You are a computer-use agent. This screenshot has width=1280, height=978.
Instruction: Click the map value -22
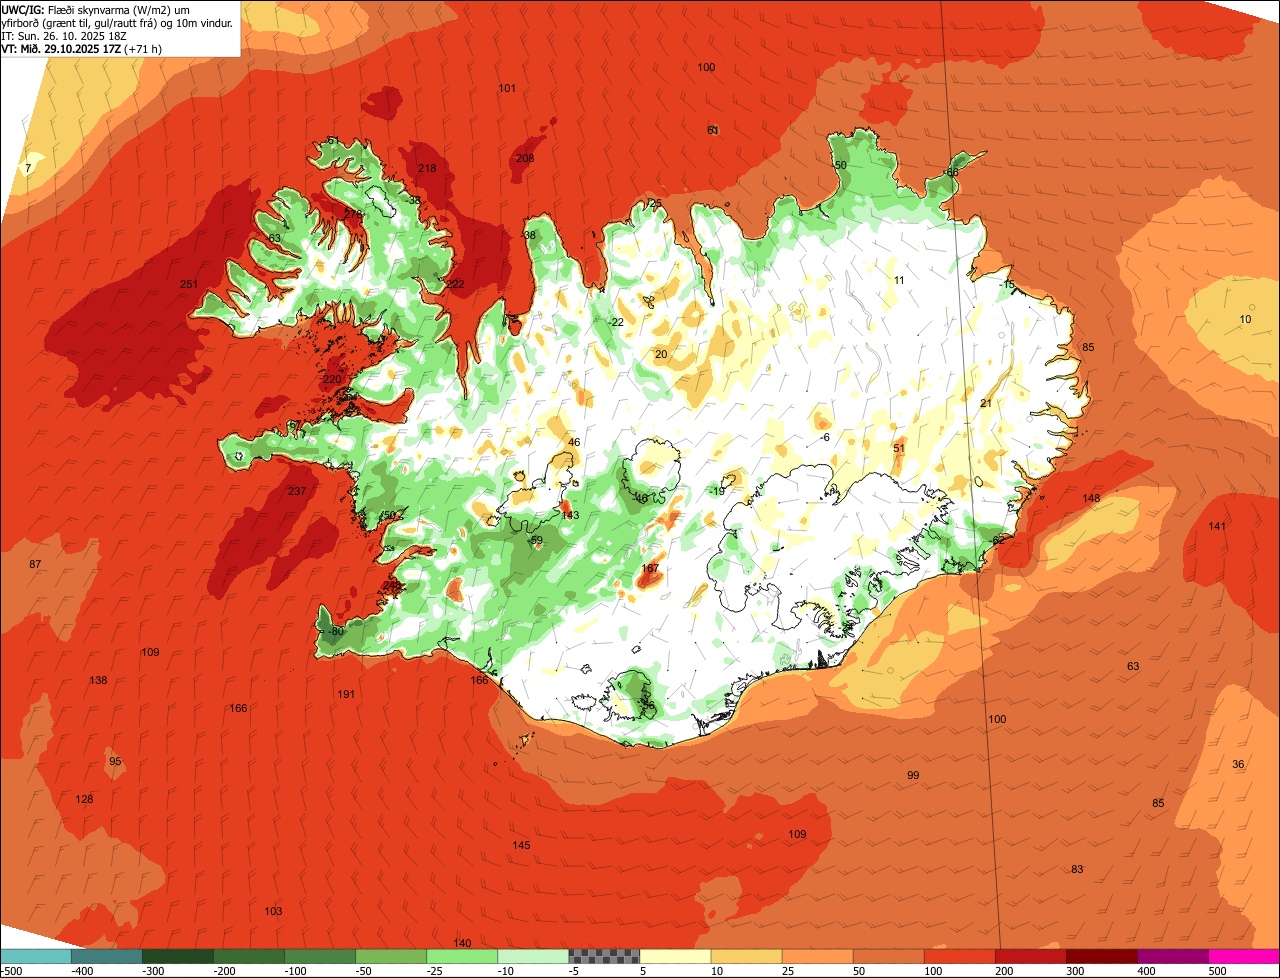616,322
